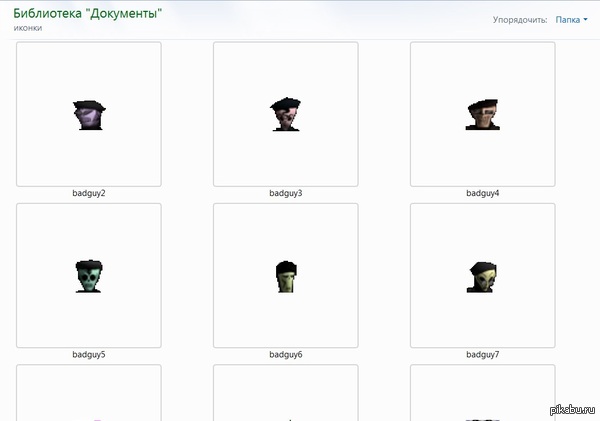Click the badguy3 filename label
This screenshot has height=421, width=600.
[x=286, y=193]
